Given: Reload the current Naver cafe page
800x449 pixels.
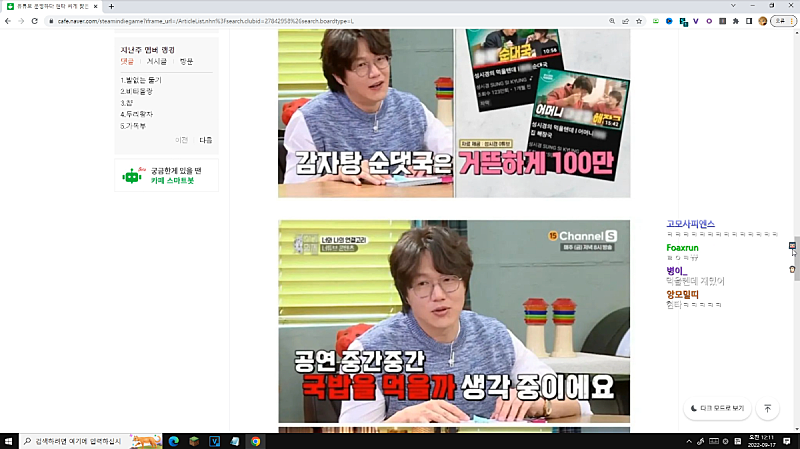Looking at the screenshot, I should pos(35,21).
